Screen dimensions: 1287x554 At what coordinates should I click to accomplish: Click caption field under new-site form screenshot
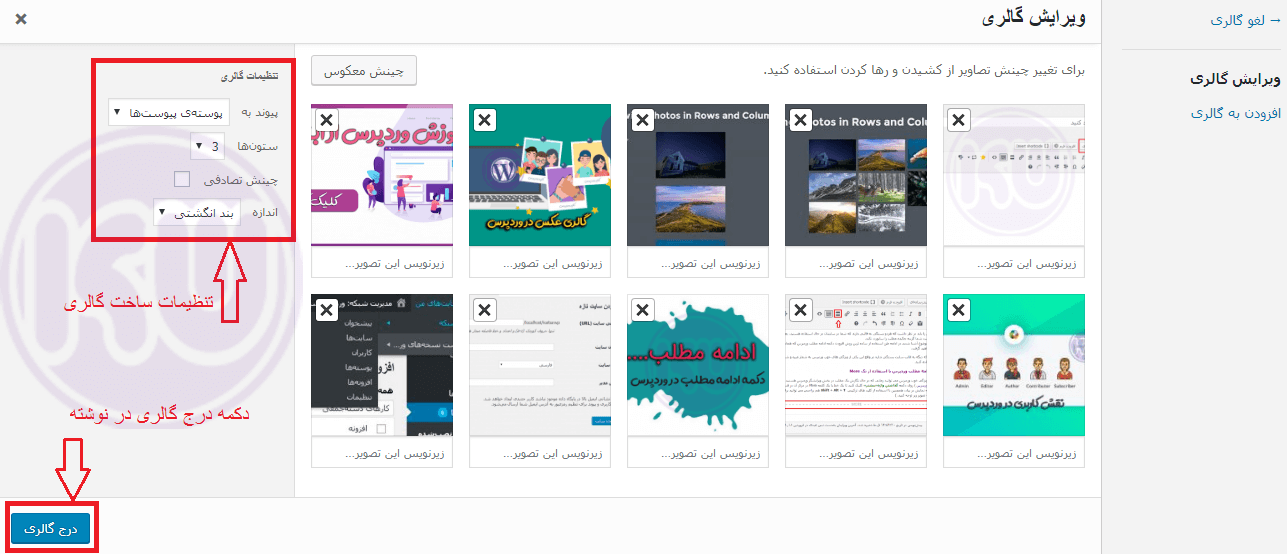pos(540,453)
